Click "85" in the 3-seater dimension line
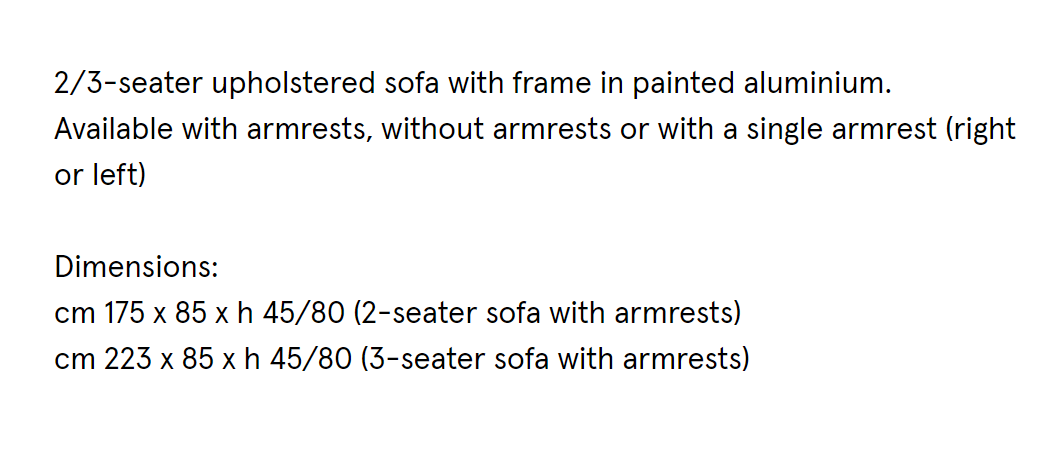 click(x=198, y=359)
